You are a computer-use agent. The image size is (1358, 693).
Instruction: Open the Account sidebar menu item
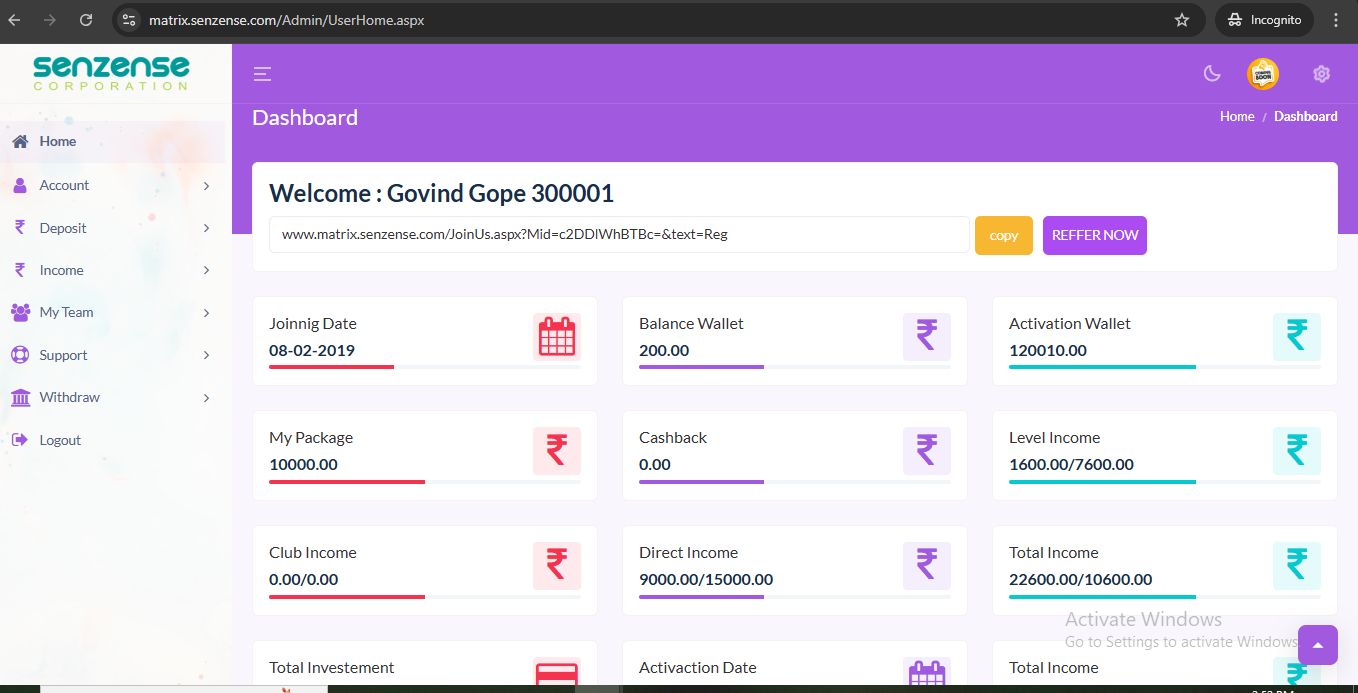click(x=113, y=185)
